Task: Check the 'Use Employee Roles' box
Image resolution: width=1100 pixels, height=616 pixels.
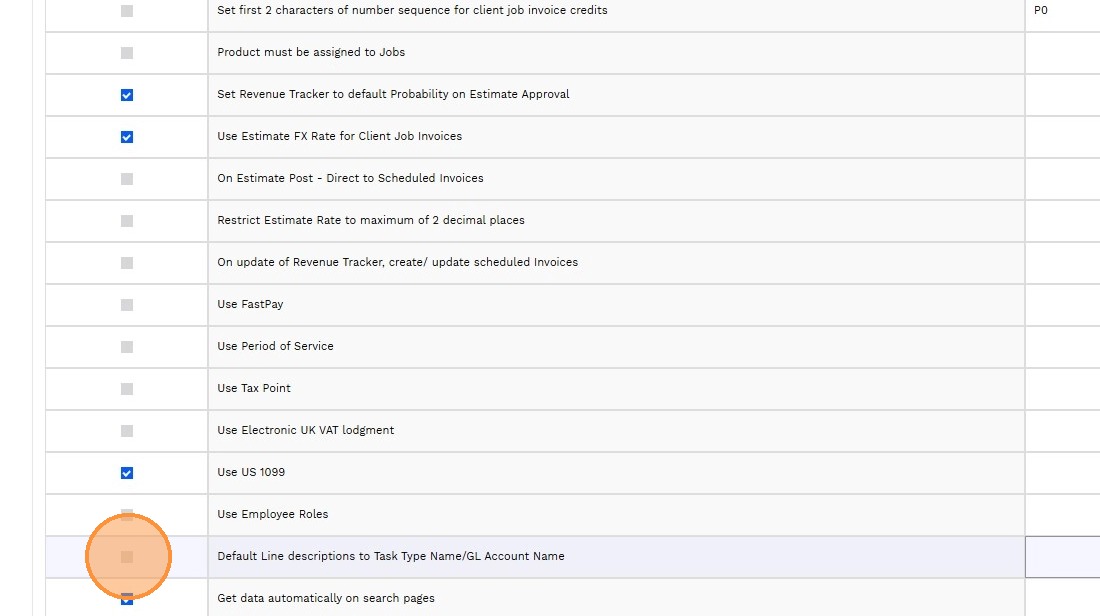Action: [127, 515]
